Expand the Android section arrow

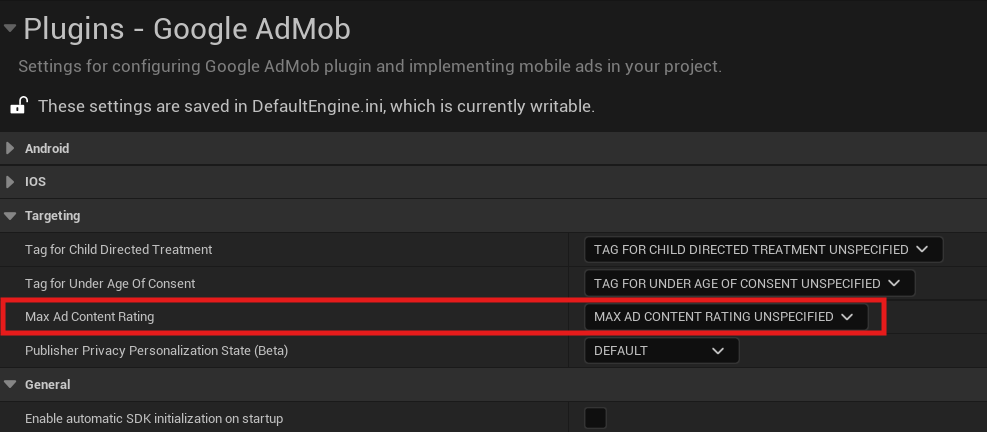click(10, 148)
